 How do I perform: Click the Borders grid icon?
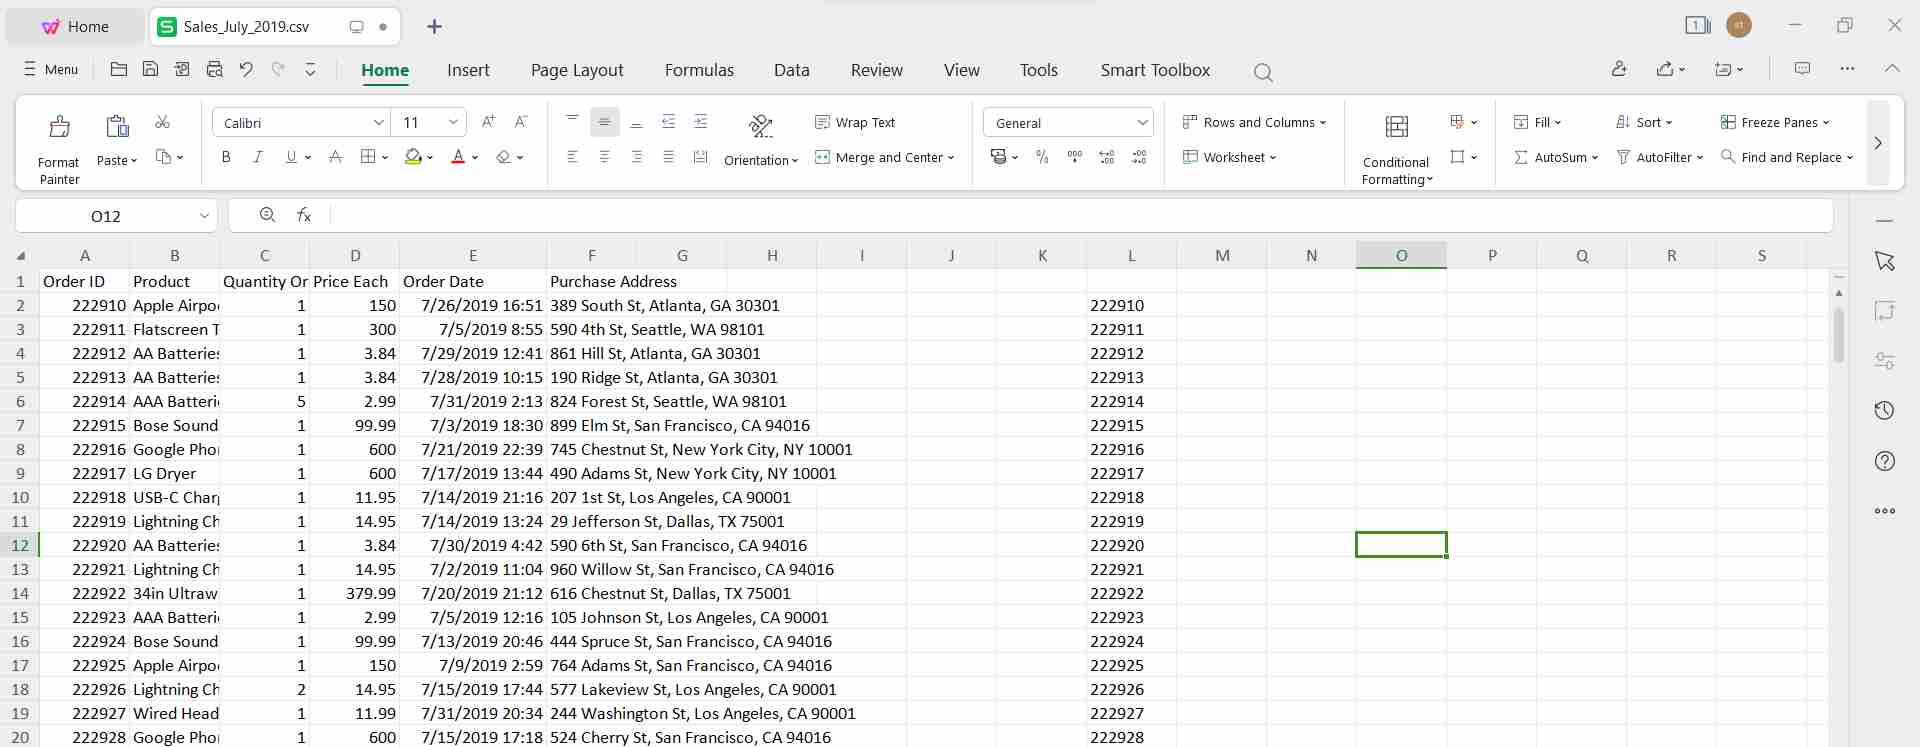coord(368,157)
